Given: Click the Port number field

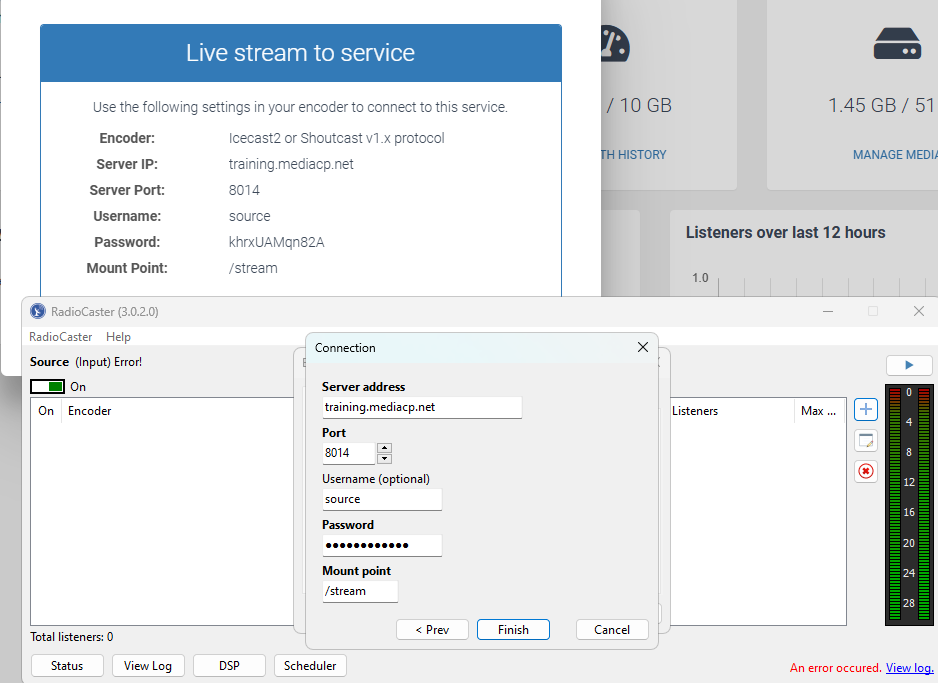Looking at the screenshot, I should click(349, 453).
